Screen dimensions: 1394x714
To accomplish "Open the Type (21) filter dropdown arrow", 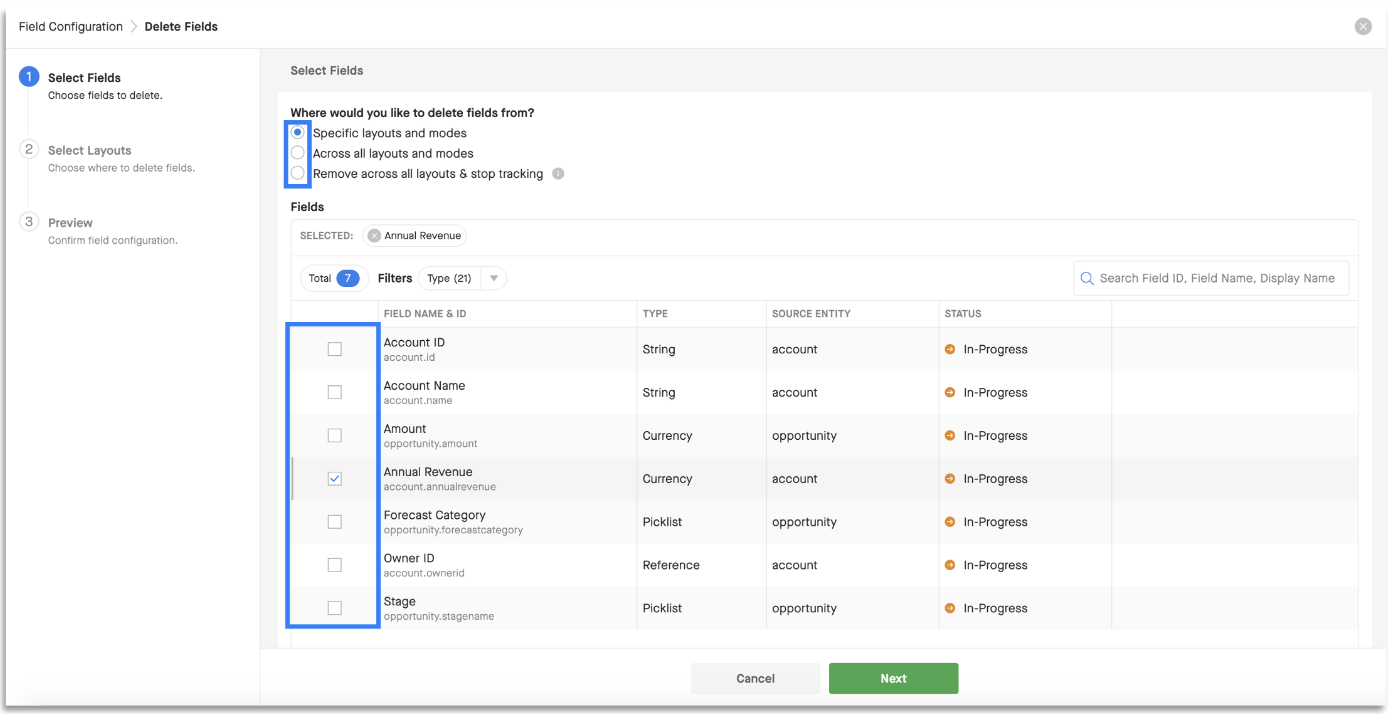I will point(494,278).
